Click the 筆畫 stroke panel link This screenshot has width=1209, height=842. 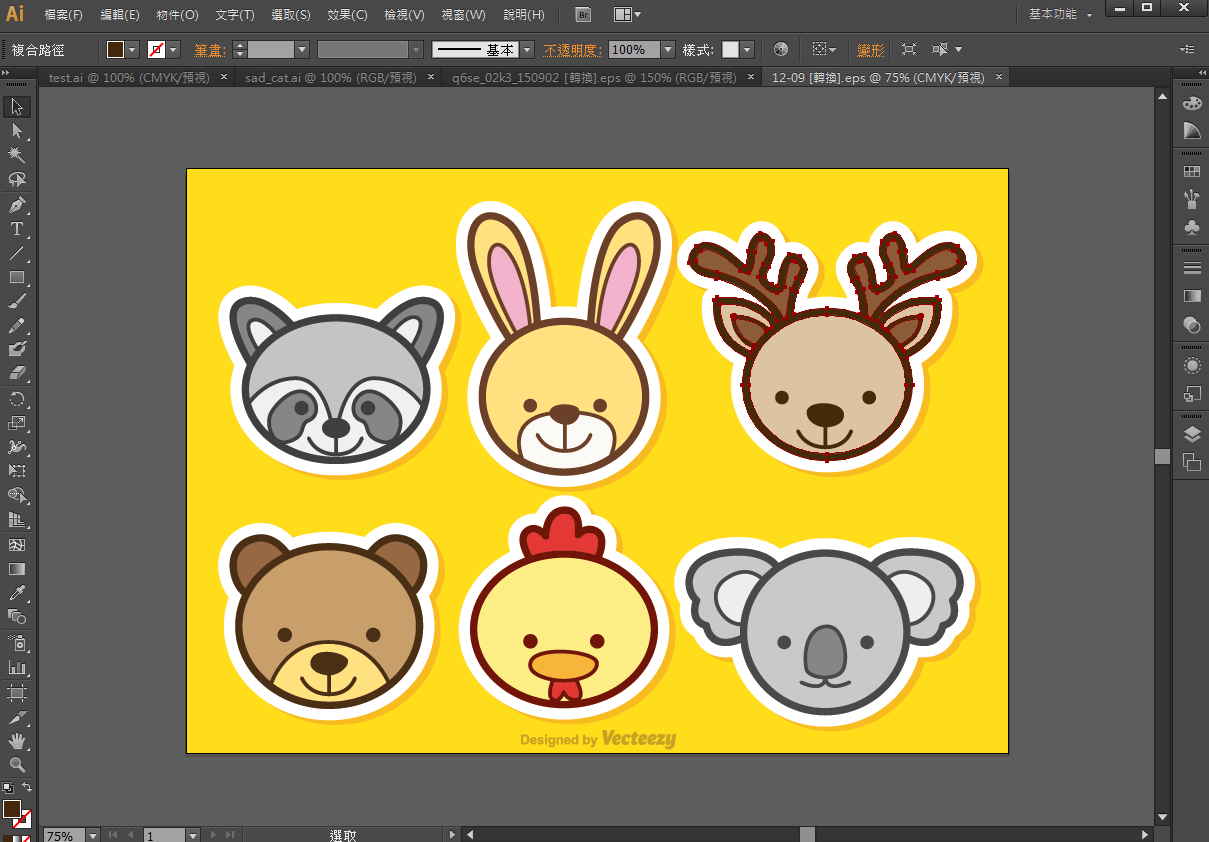[209, 49]
